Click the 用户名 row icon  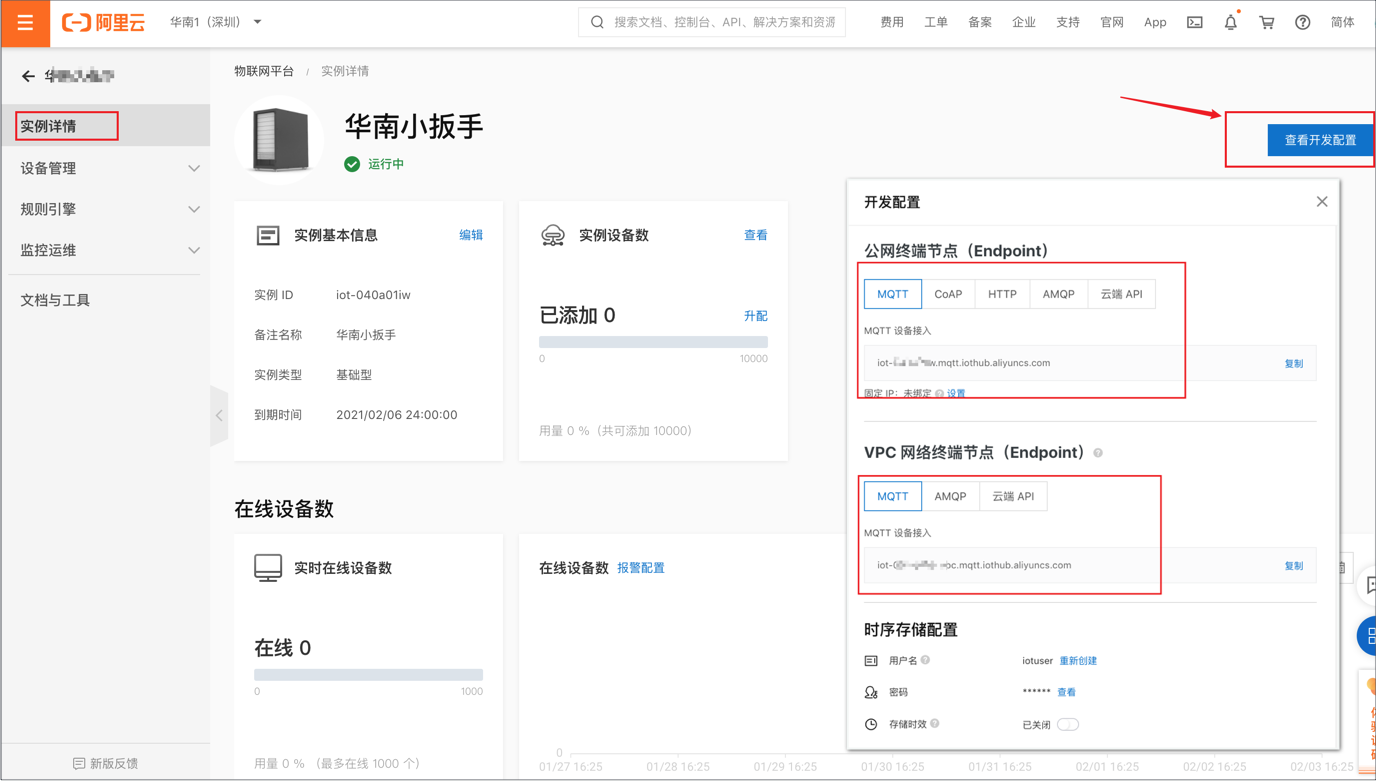pyautogui.click(x=871, y=661)
